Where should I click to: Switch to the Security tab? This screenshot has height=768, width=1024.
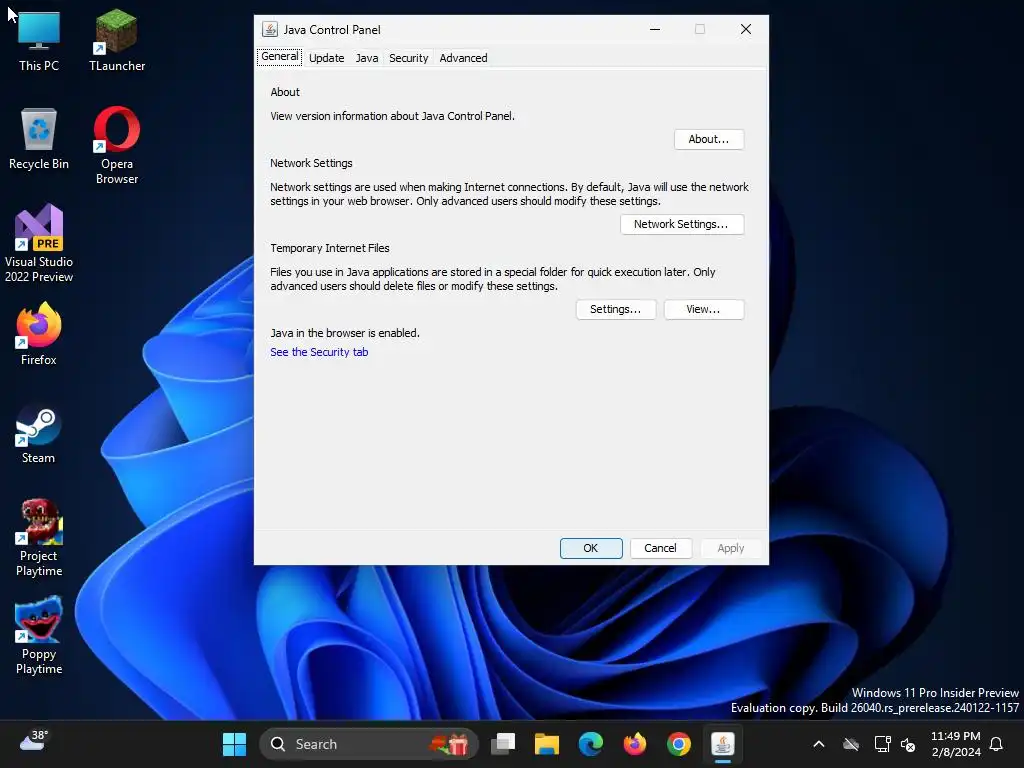(x=409, y=58)
